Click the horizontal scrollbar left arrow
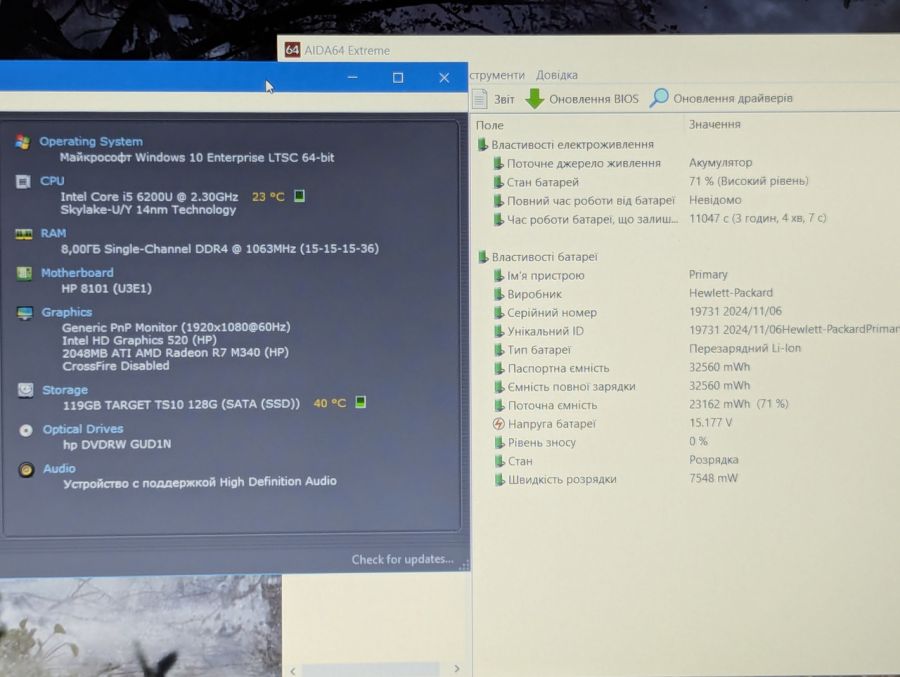The image size is (900, 677). pos(293,671)
